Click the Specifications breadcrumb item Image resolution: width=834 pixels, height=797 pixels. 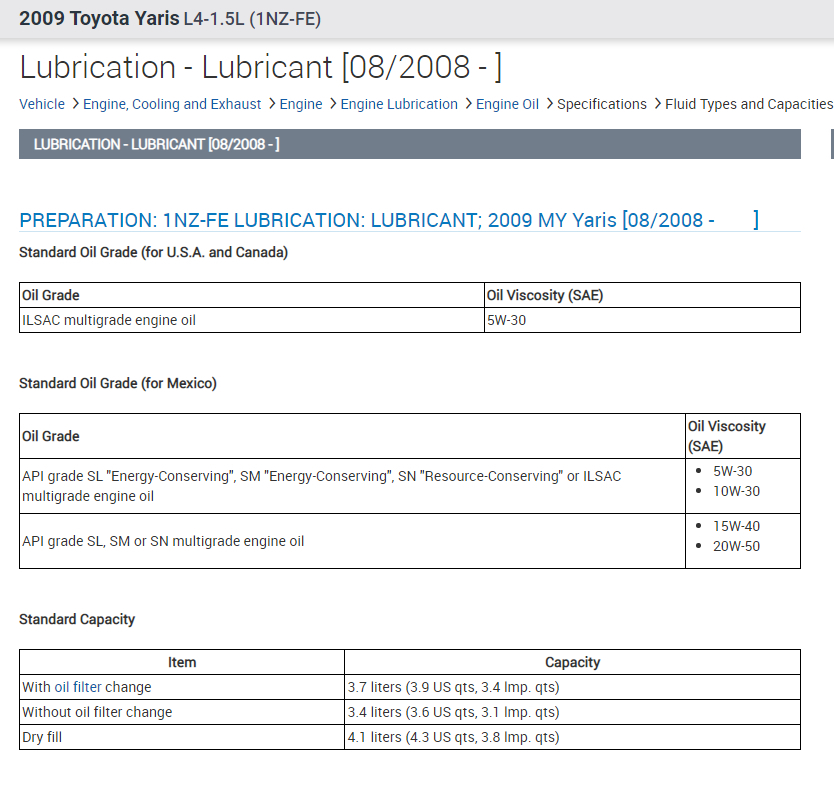(x=602, y=104)
